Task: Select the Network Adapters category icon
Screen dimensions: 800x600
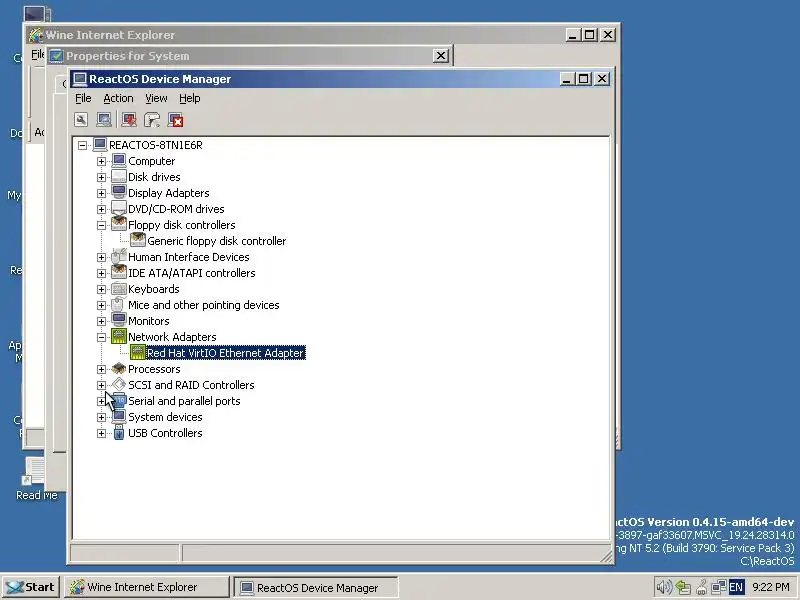Action: tap(118, 337)
